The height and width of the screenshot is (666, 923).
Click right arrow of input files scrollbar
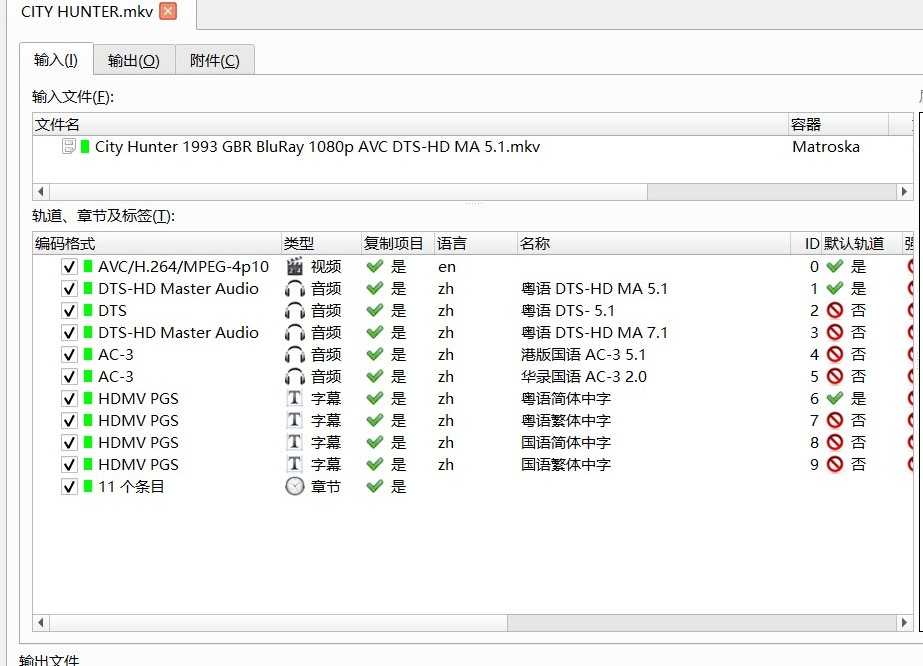click(x=905, y=191)
